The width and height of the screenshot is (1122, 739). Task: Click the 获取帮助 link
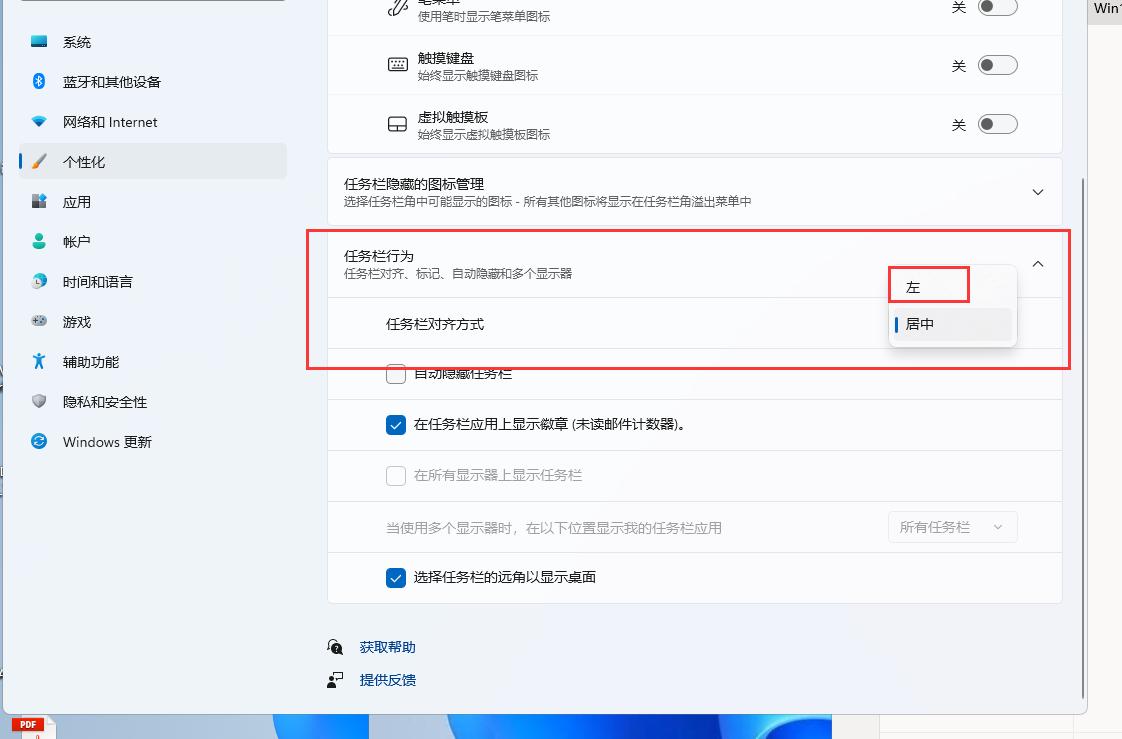tap(387, 647)
